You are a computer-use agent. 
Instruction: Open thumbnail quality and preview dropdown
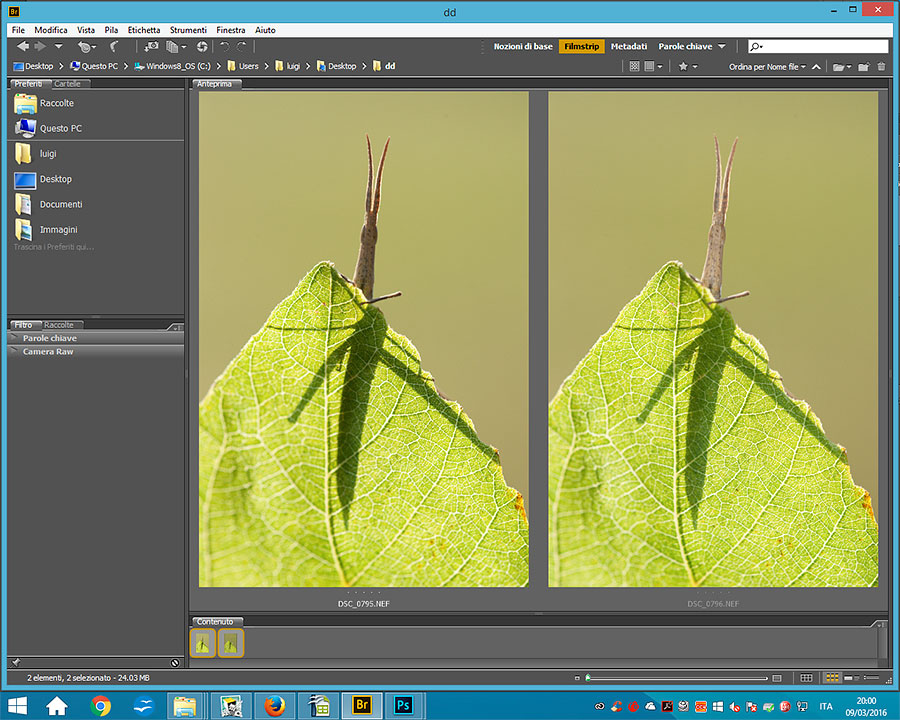pos(653,67)
